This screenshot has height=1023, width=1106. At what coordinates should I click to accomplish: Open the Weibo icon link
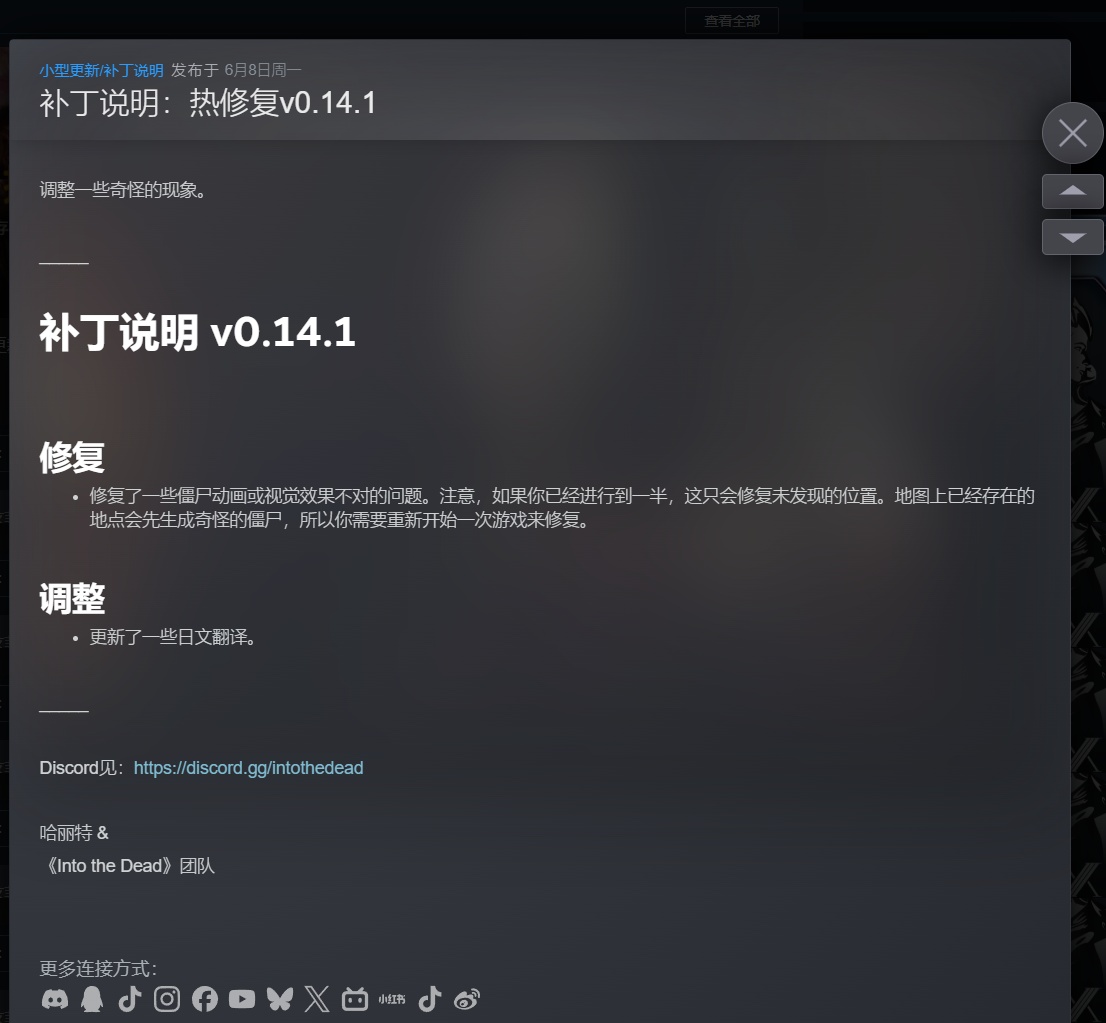[x=467, y=999]
